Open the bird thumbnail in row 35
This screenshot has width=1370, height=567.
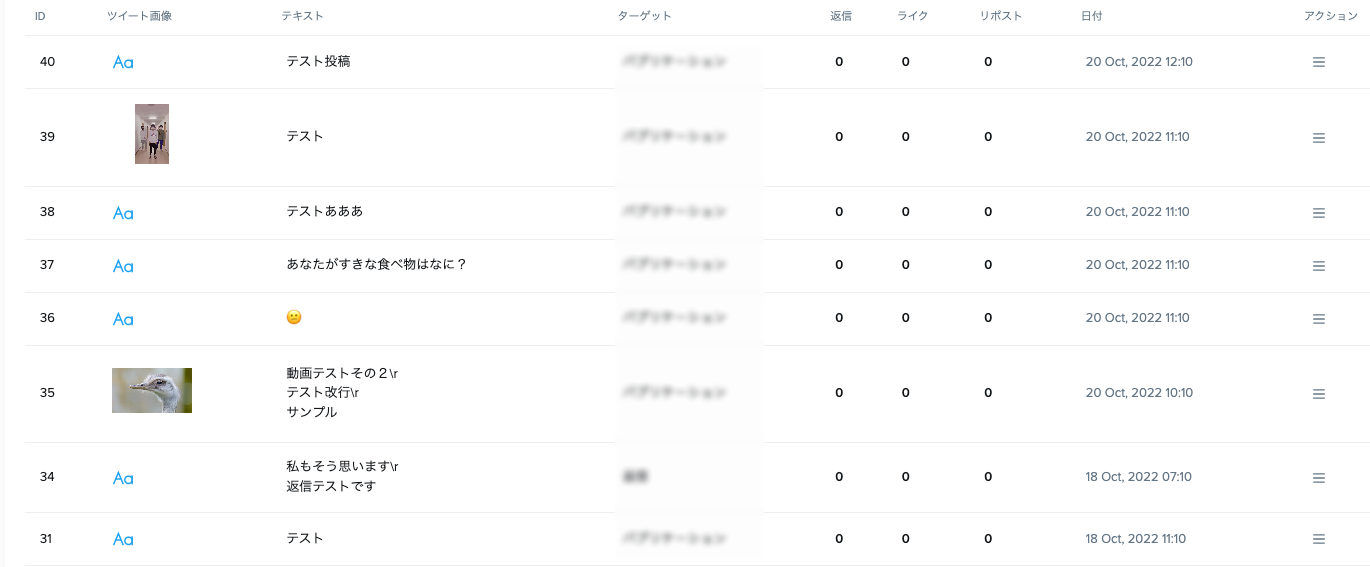click(x=152, y=390)
